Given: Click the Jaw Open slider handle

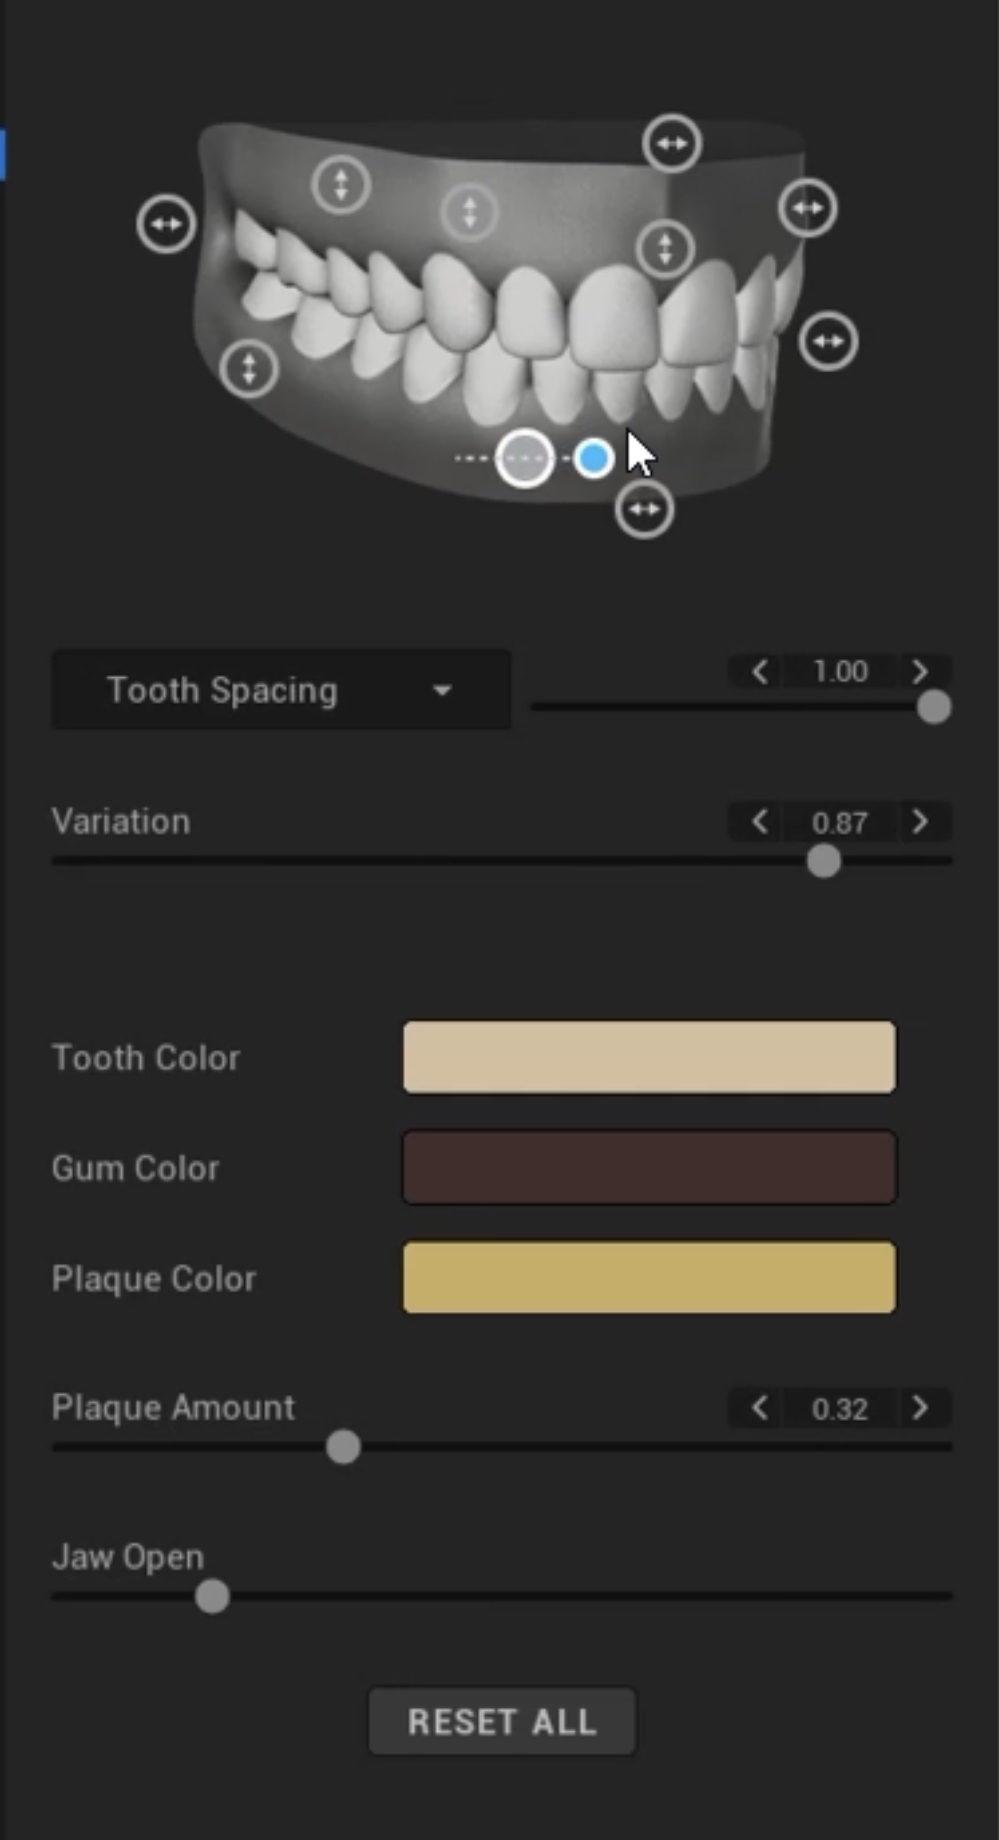Looking at the screenshot, I should pyautogui.click(x=212, y=1596).
